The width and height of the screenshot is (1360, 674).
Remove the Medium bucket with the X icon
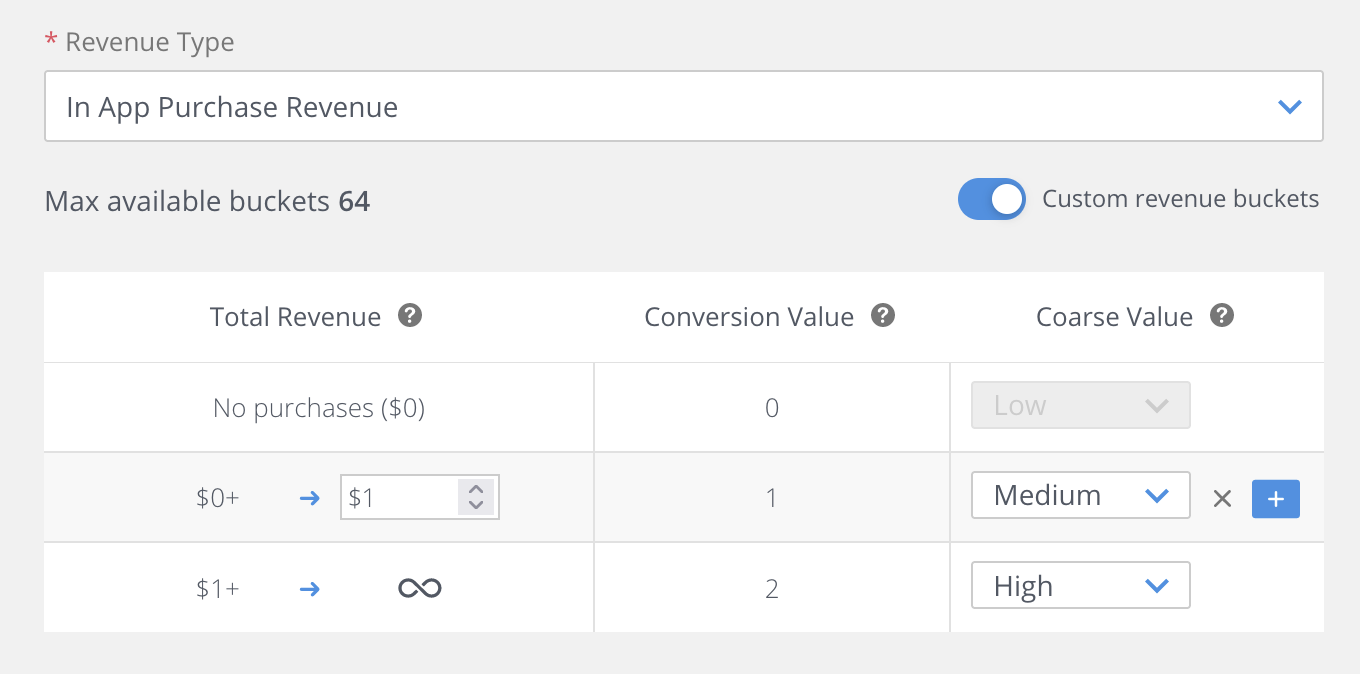pos(1222,497)
